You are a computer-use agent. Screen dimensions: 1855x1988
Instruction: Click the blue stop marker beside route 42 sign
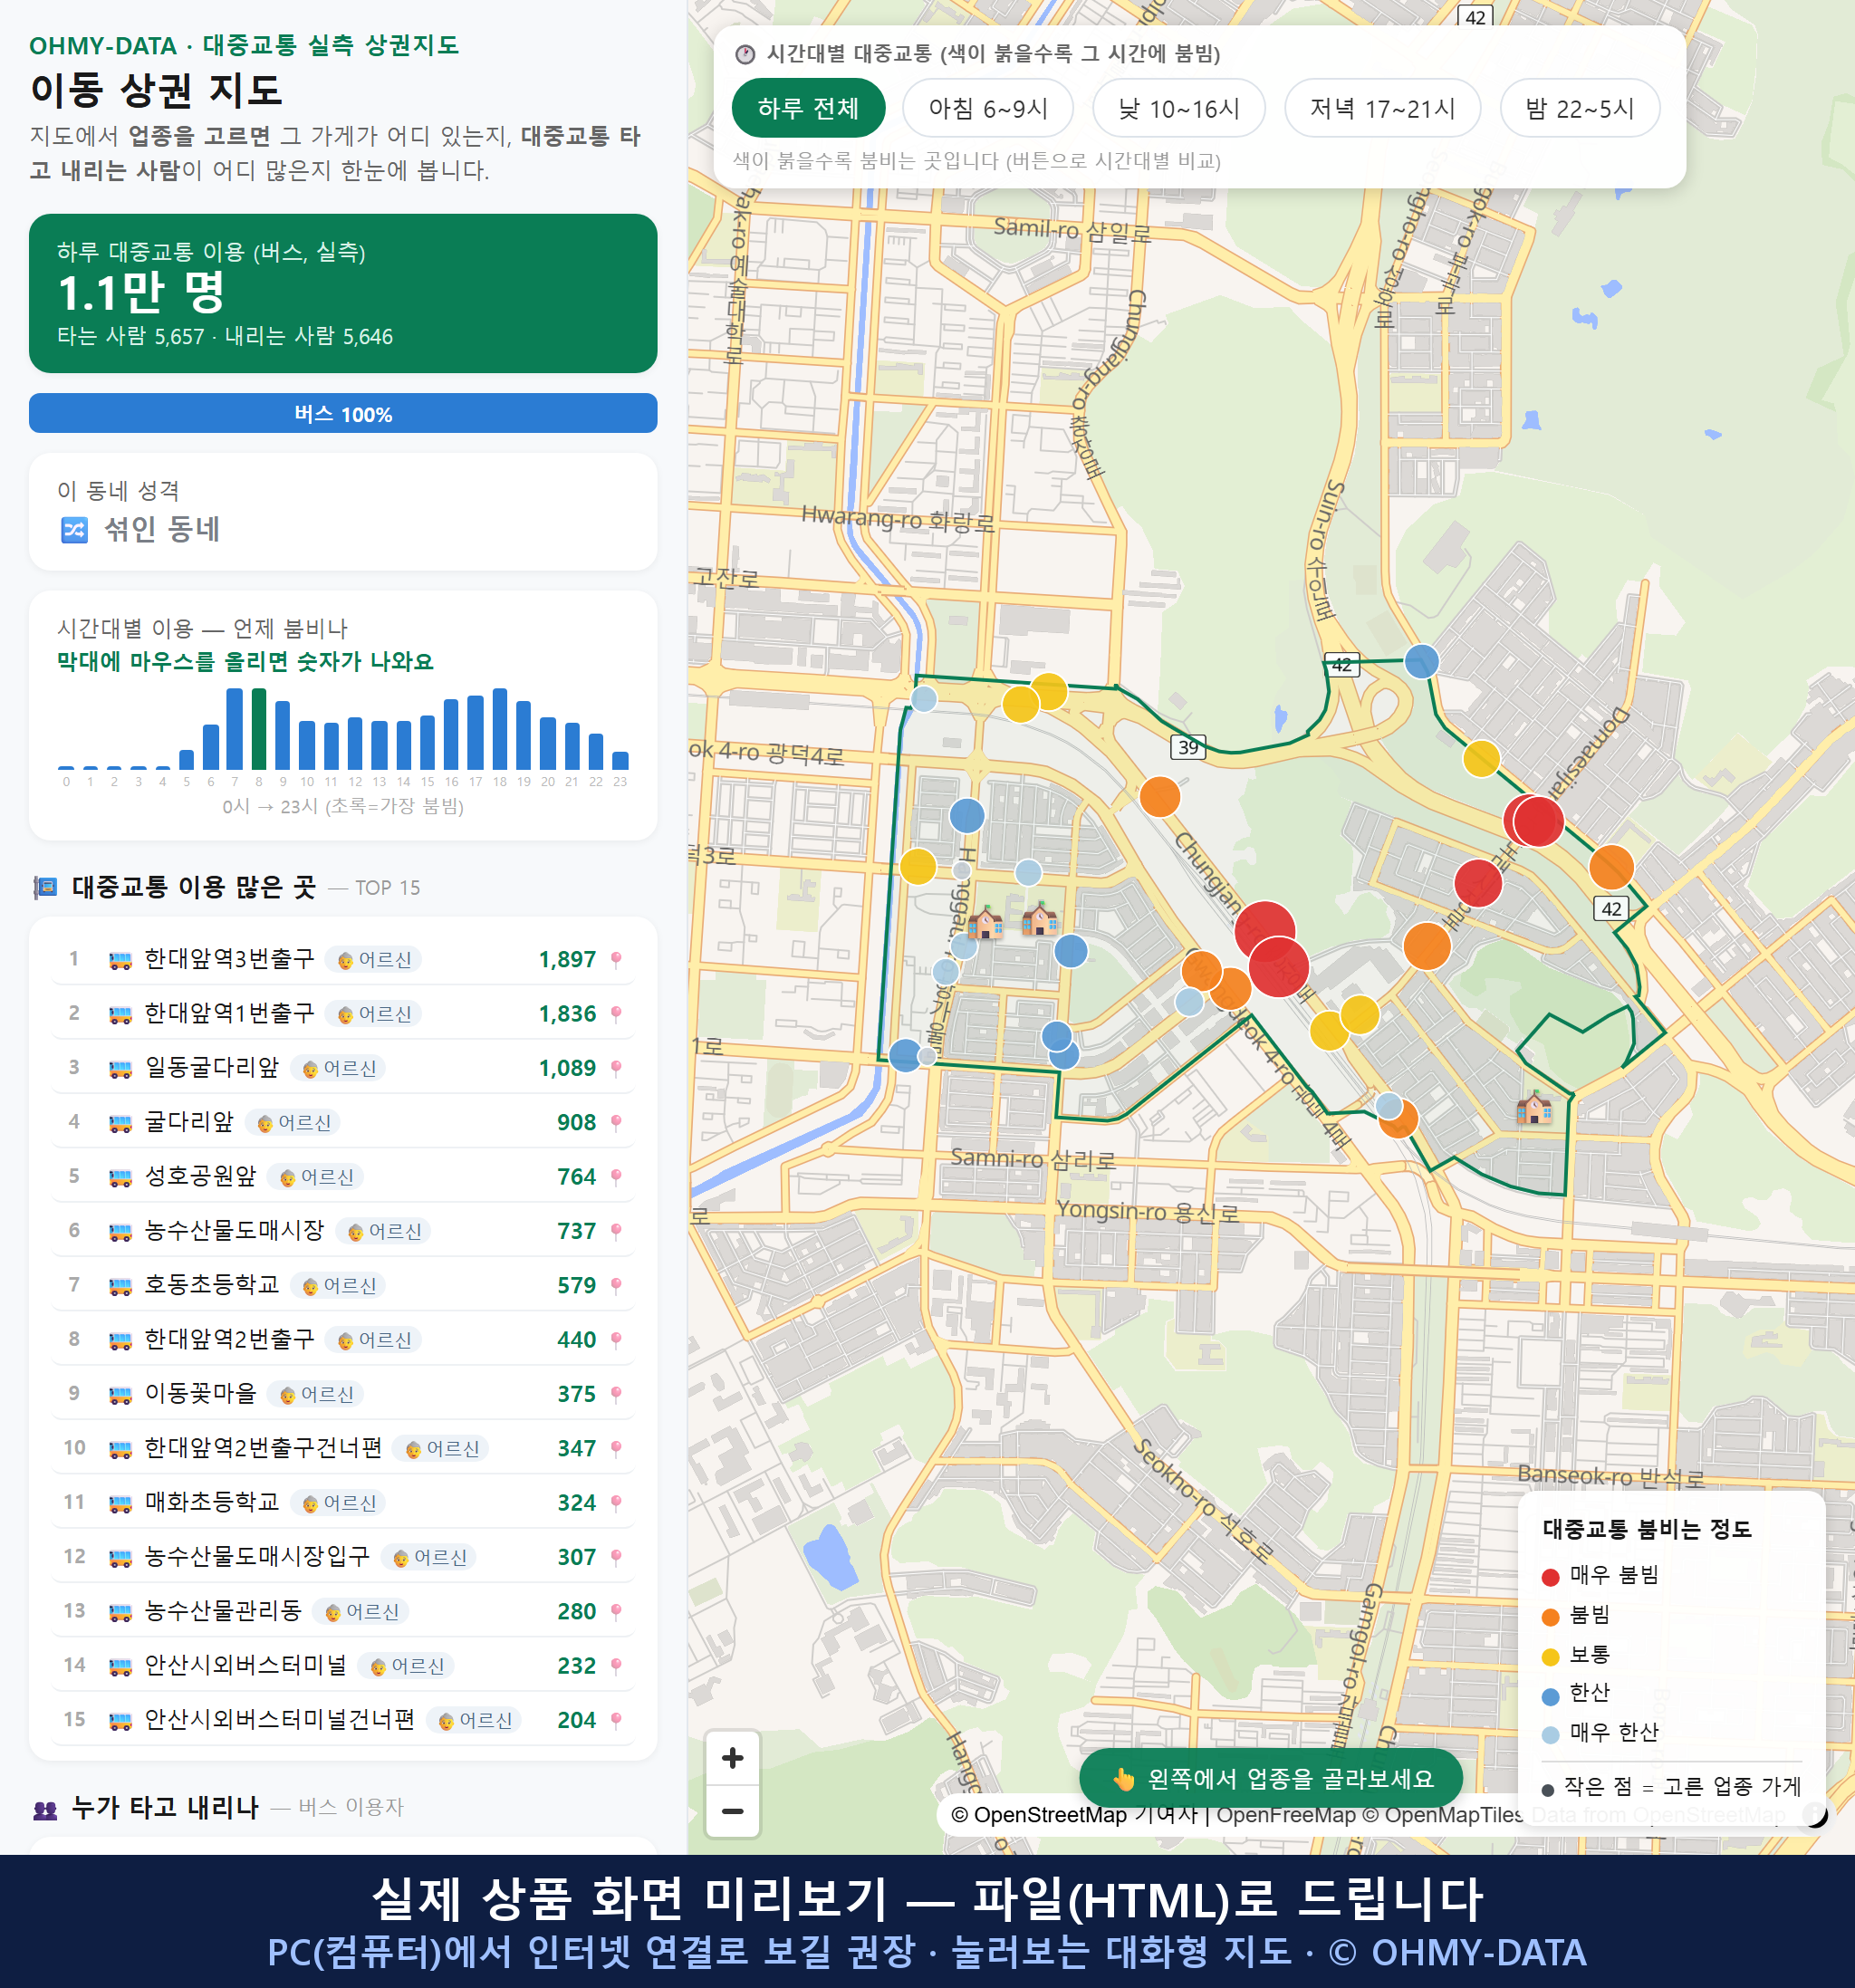click(1421, 661)
